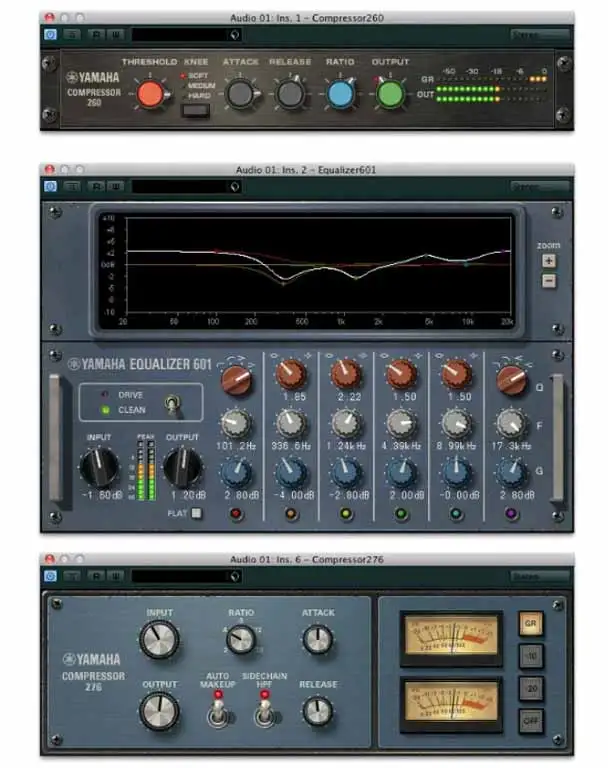This screenshot has height=768, width=608.
Task: Click the Q knob reading 2.22
Action: click(x=346, y=375)
